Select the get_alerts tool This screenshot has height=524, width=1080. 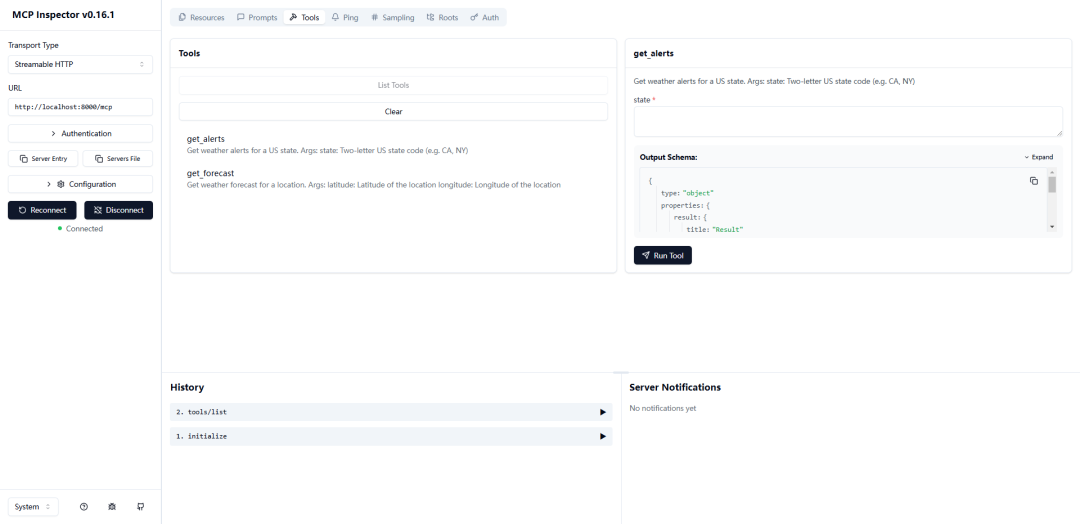pos(393,145)
